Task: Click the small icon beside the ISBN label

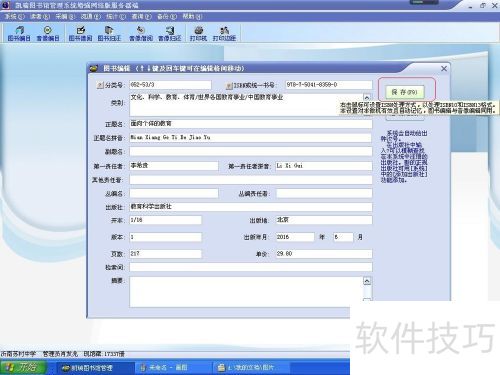Action: click(x=229, y=86)
